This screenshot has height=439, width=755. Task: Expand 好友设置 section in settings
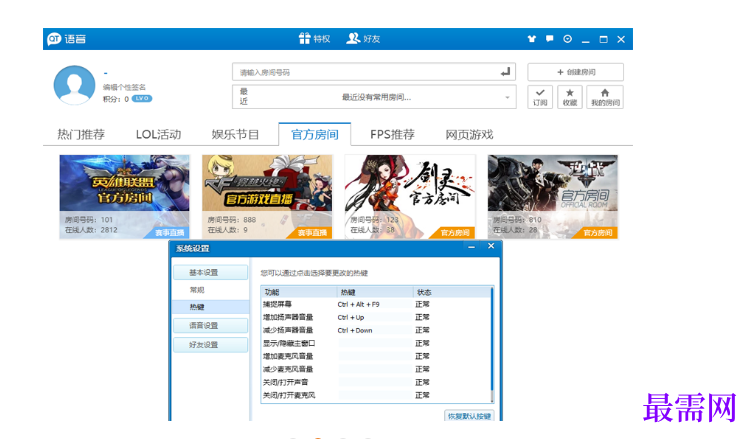tap(211, 345)
